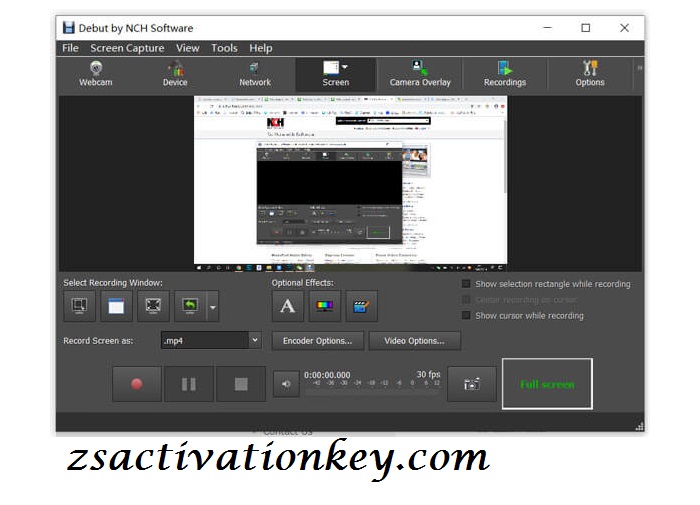Open the color adjustments effect
This screenshot has height=505, width=700.
click(x=325, y=306)
